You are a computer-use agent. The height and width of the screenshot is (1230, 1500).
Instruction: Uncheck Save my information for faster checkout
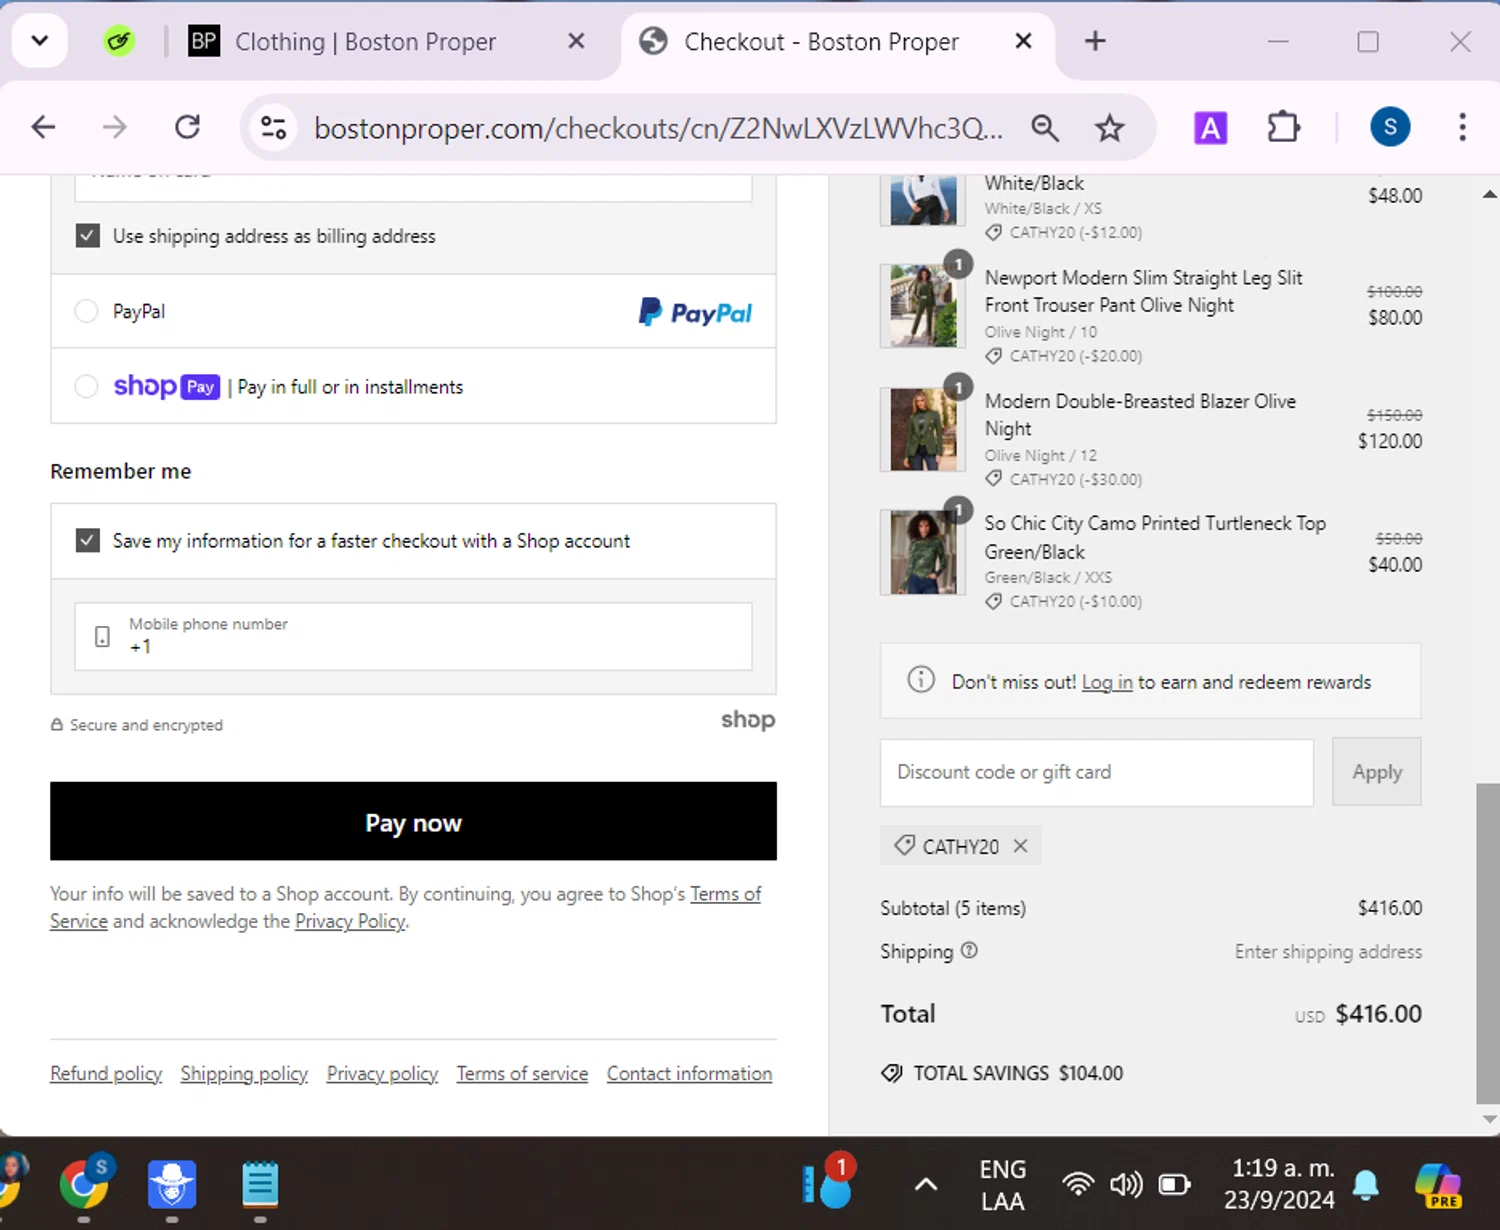pos(88,541)
